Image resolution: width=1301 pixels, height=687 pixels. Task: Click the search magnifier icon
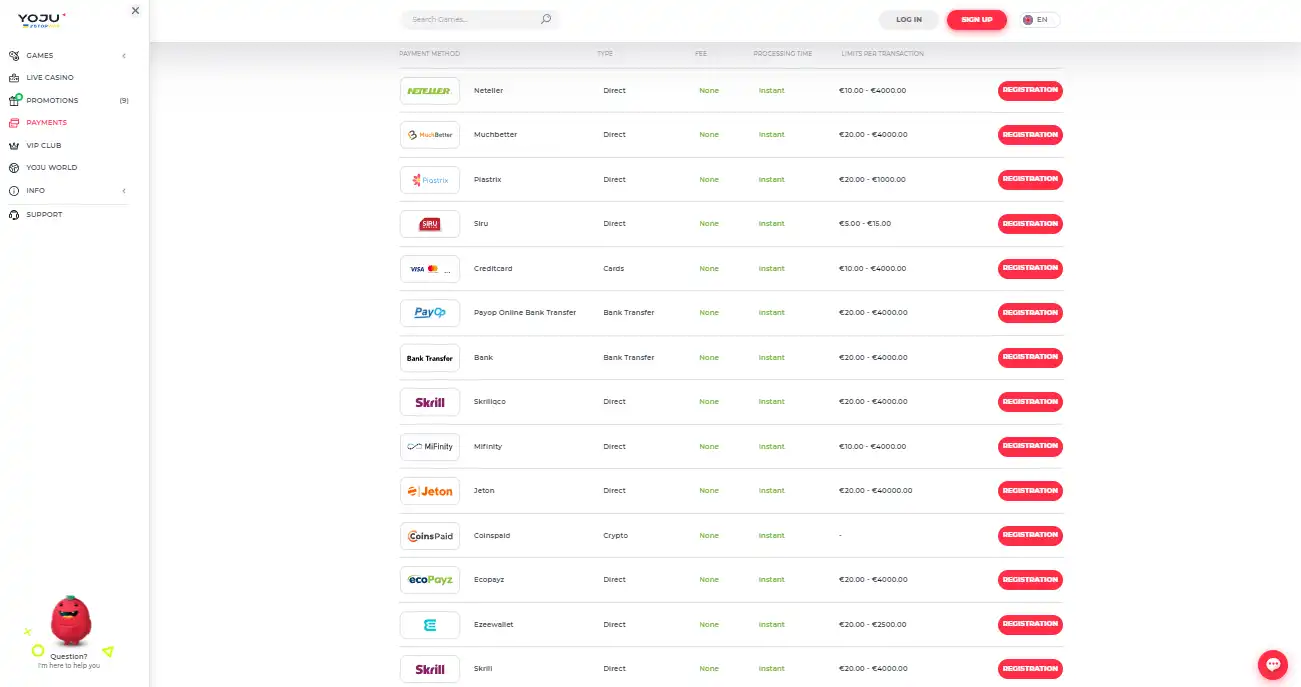click(x=545, y=19)
